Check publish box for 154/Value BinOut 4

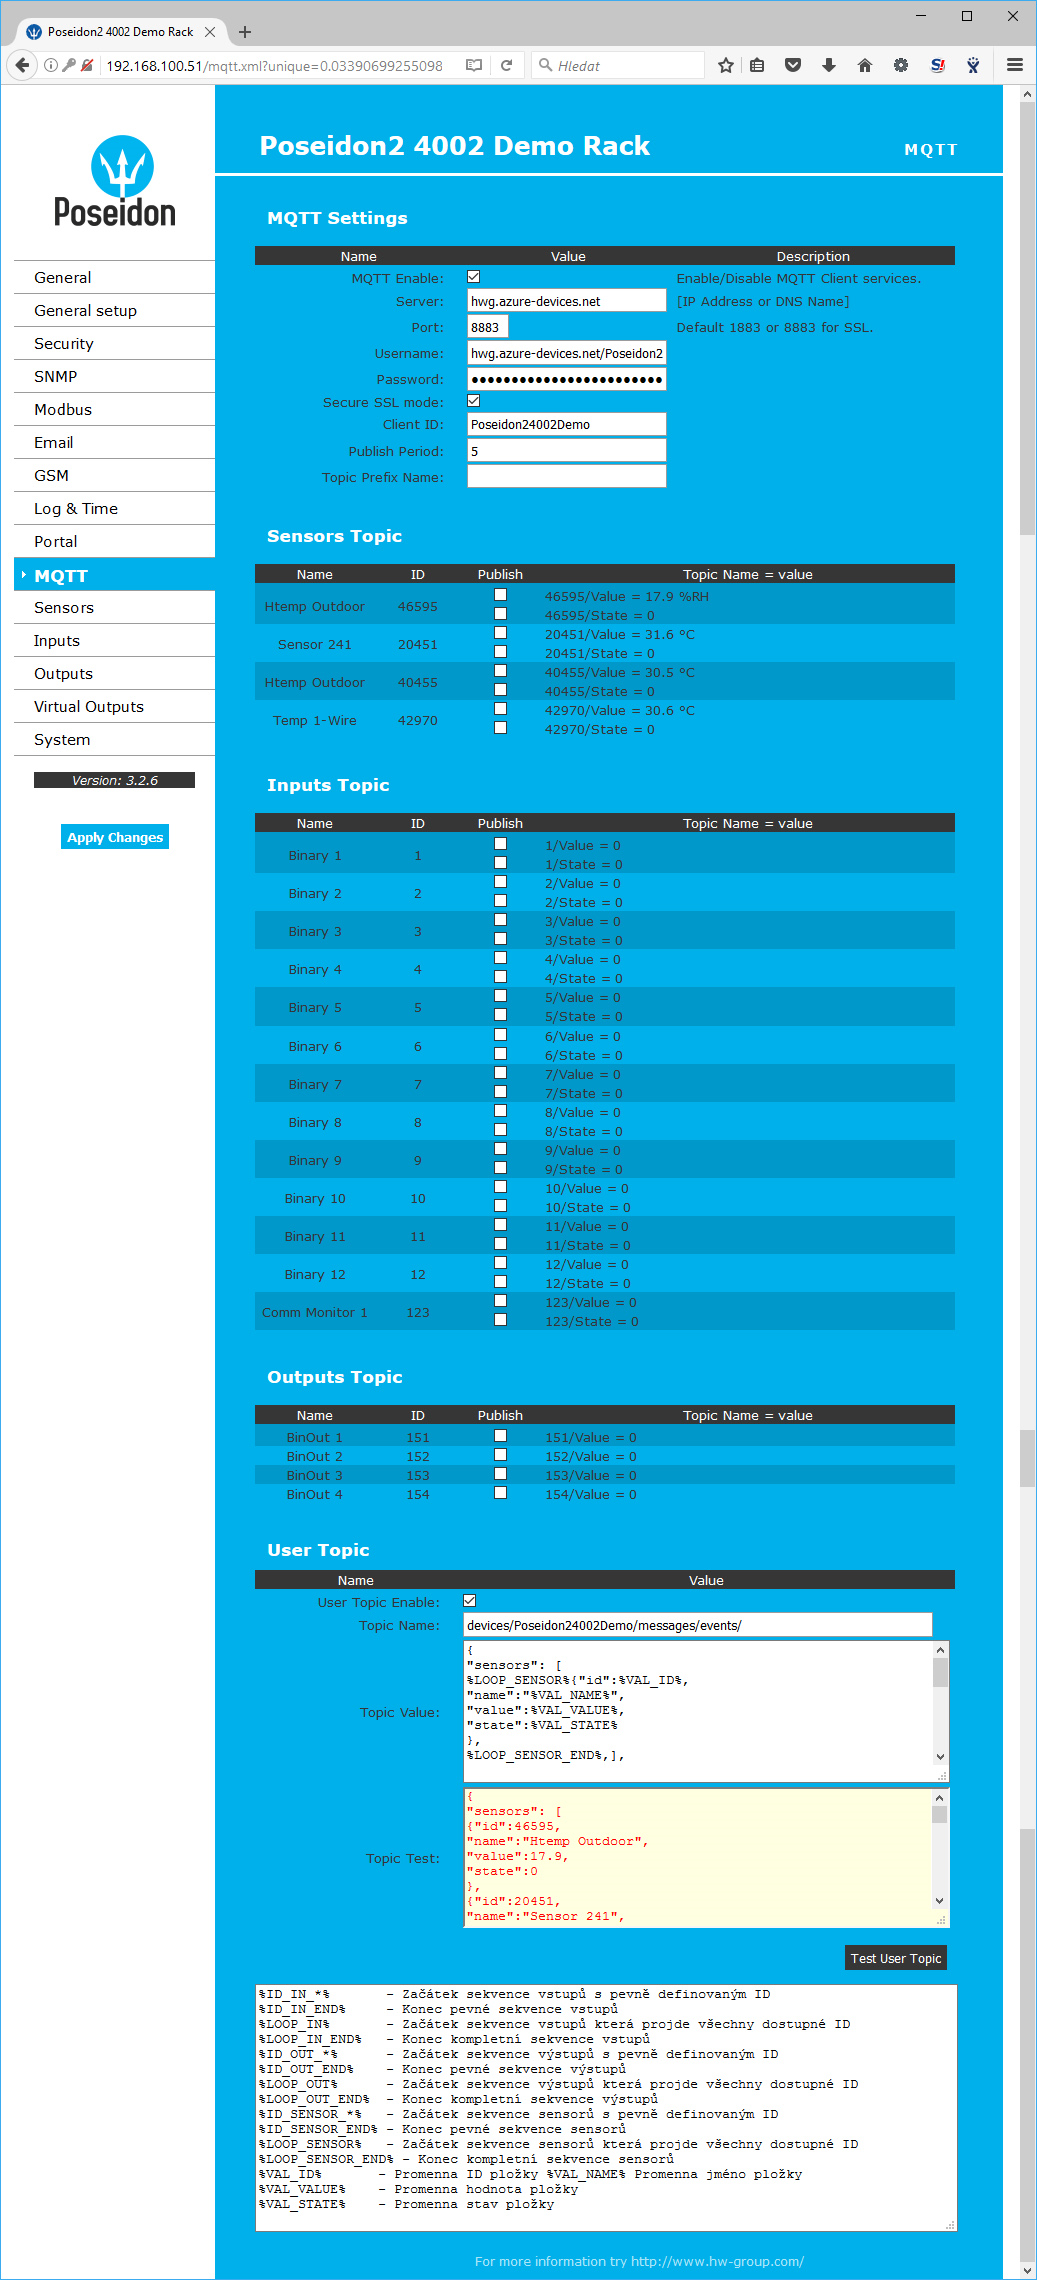(x=500, y=1493)
